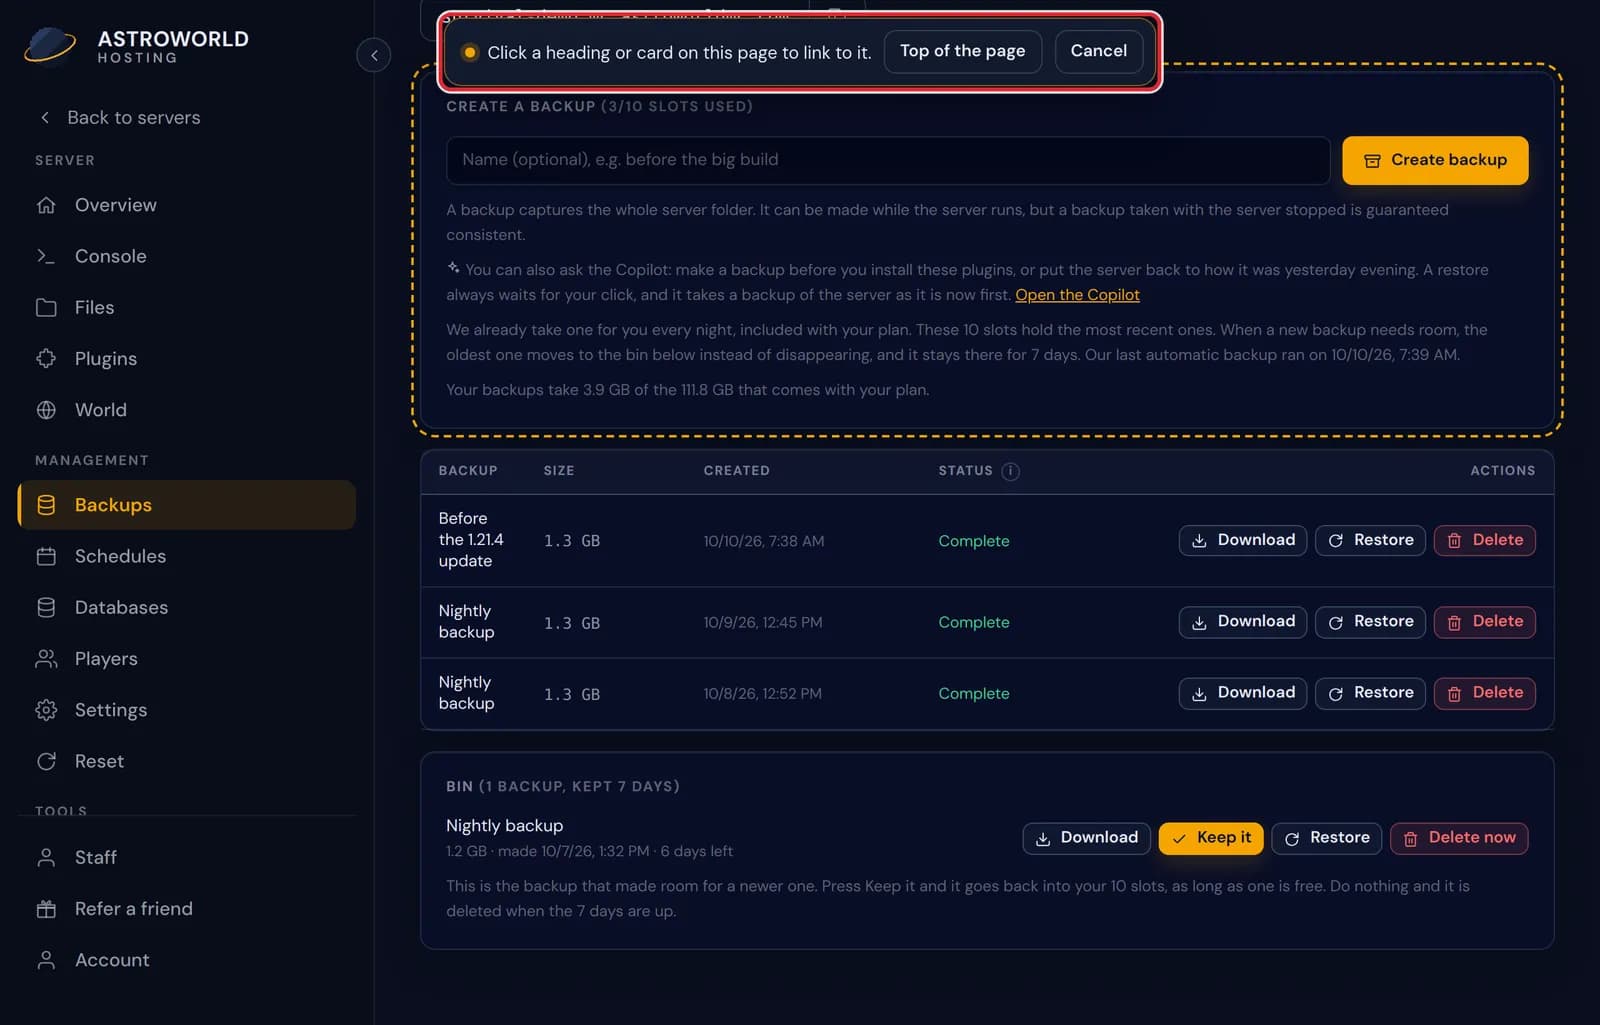Delete the 10/8/26 Nightly backup
Viewport: 1600px width, 1025px height.
[x=1484, y=693]
